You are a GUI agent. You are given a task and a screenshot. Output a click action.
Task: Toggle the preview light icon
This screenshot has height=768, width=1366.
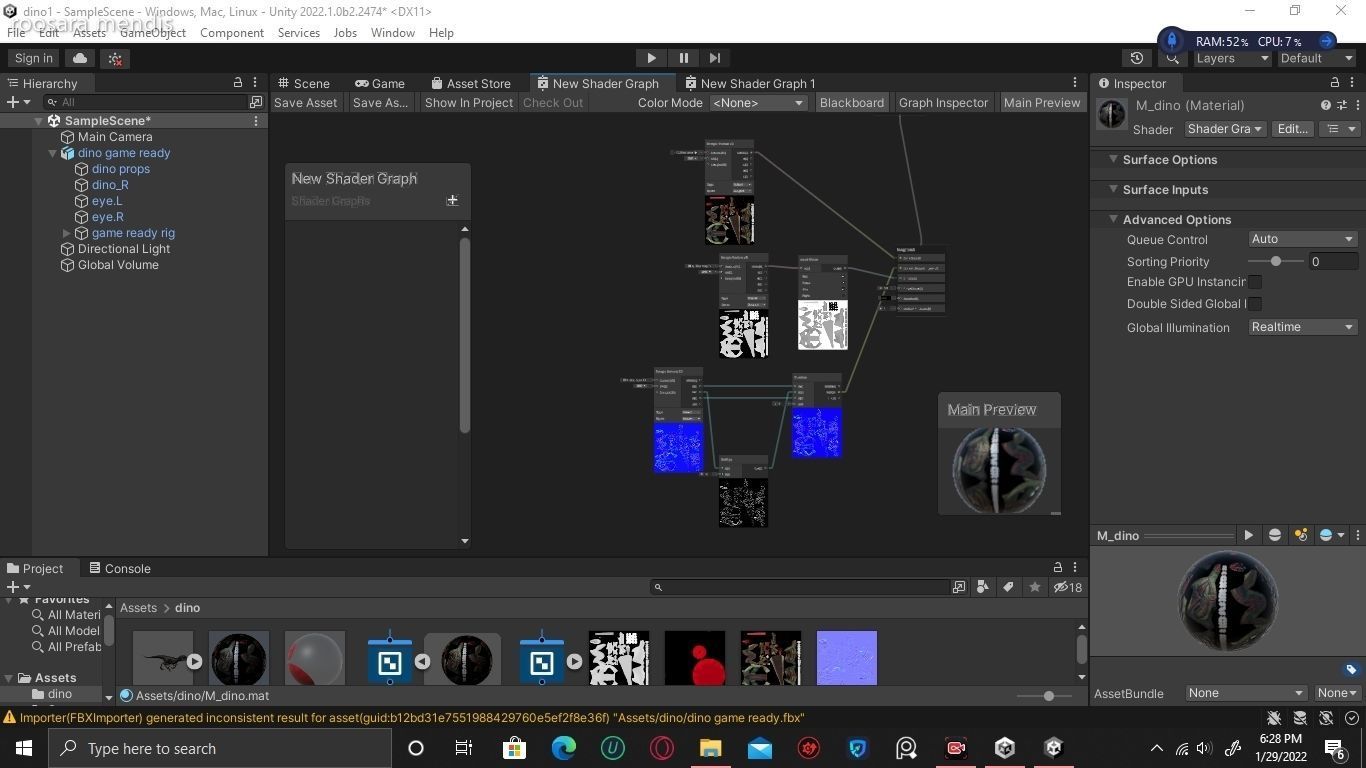coord(1301,535)
